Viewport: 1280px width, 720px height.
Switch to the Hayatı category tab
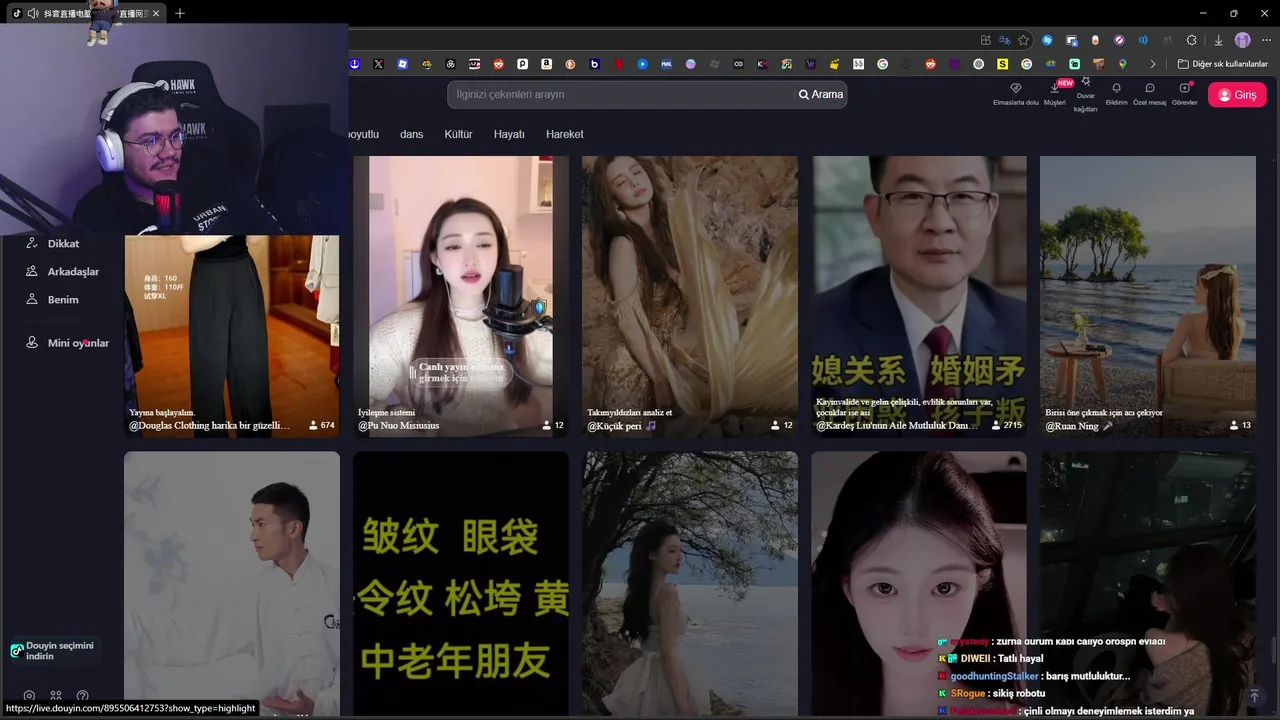click(509, 134)
